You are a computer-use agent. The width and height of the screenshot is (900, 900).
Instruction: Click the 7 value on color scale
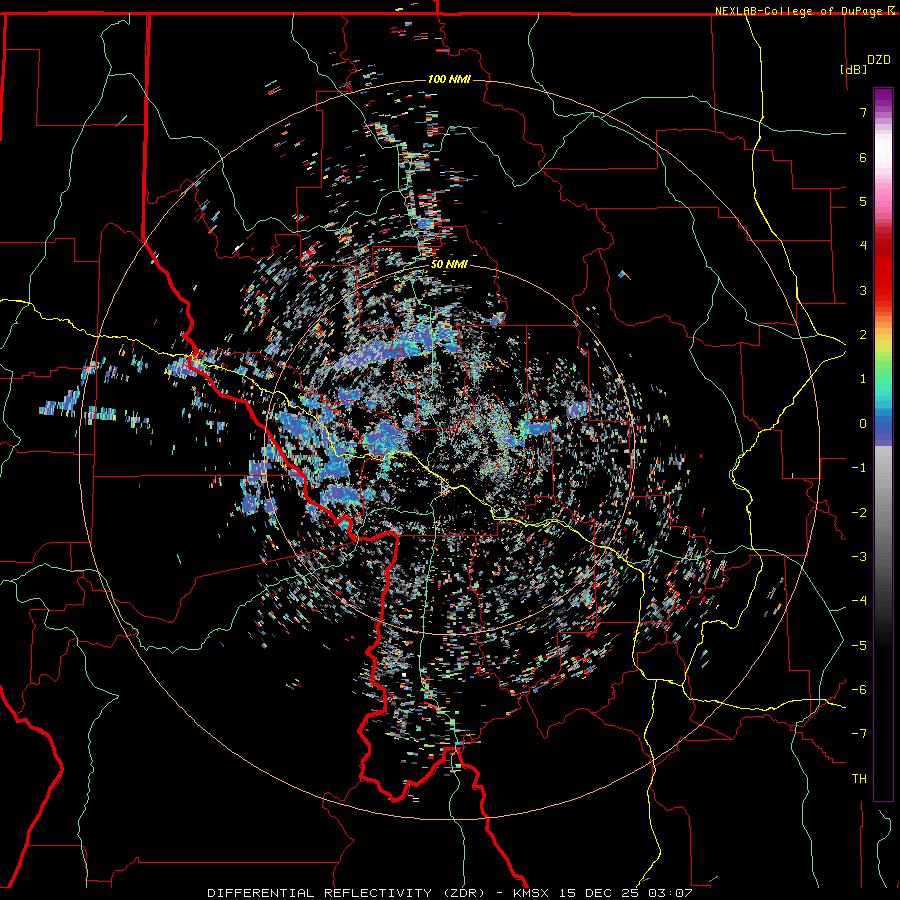click(x=863, y=112)
